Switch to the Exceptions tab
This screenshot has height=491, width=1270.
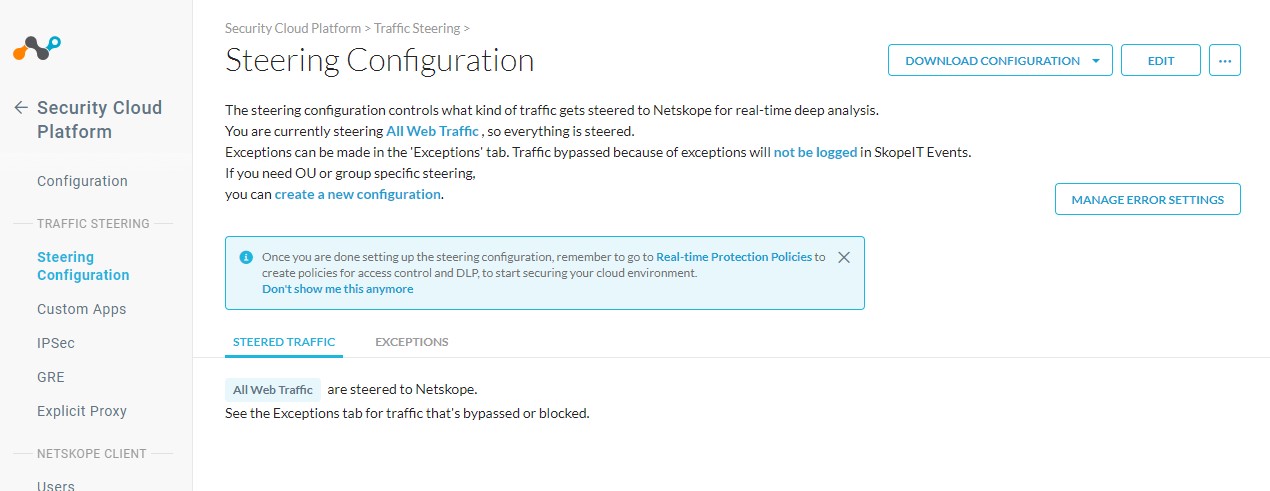tap(411, 342)
